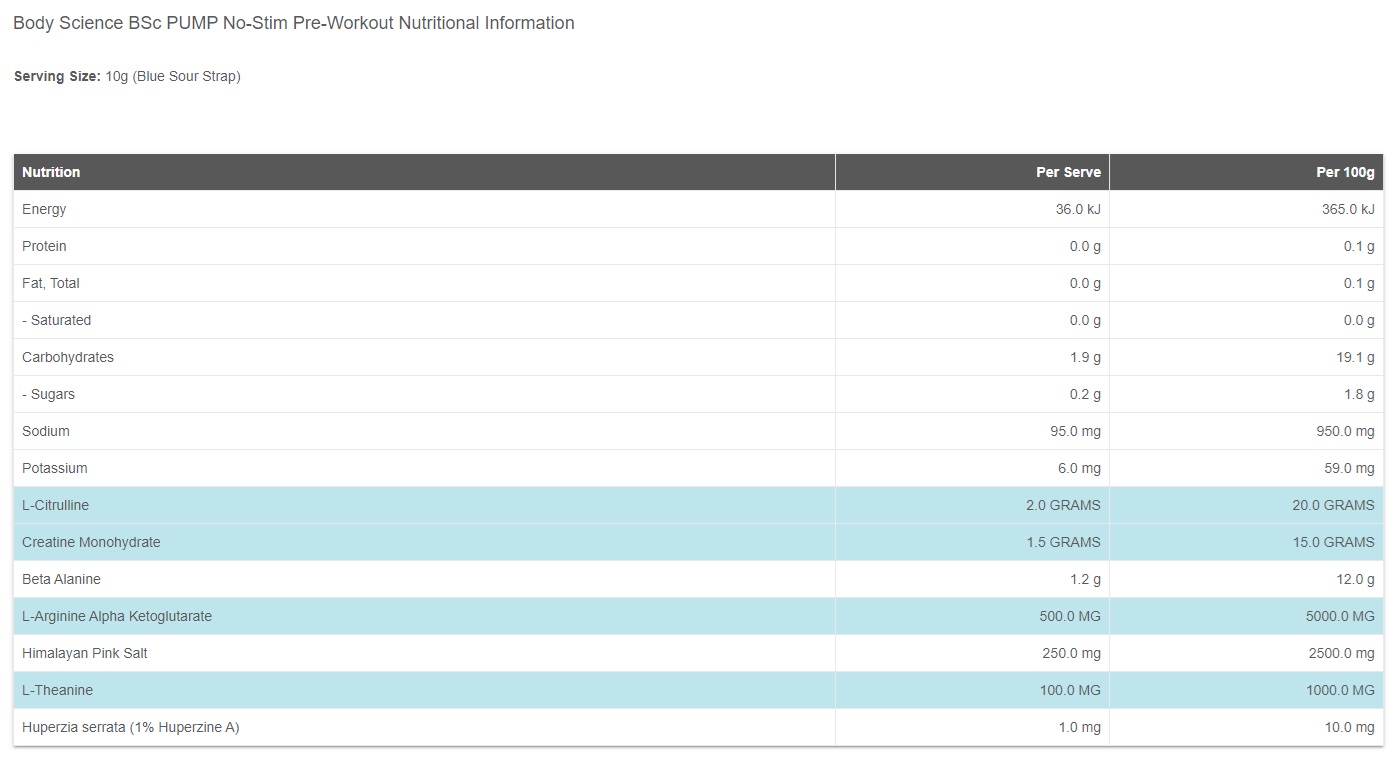
Task: Click the 1.2 g Beta Alanine value
Action: coord(1085,579)
